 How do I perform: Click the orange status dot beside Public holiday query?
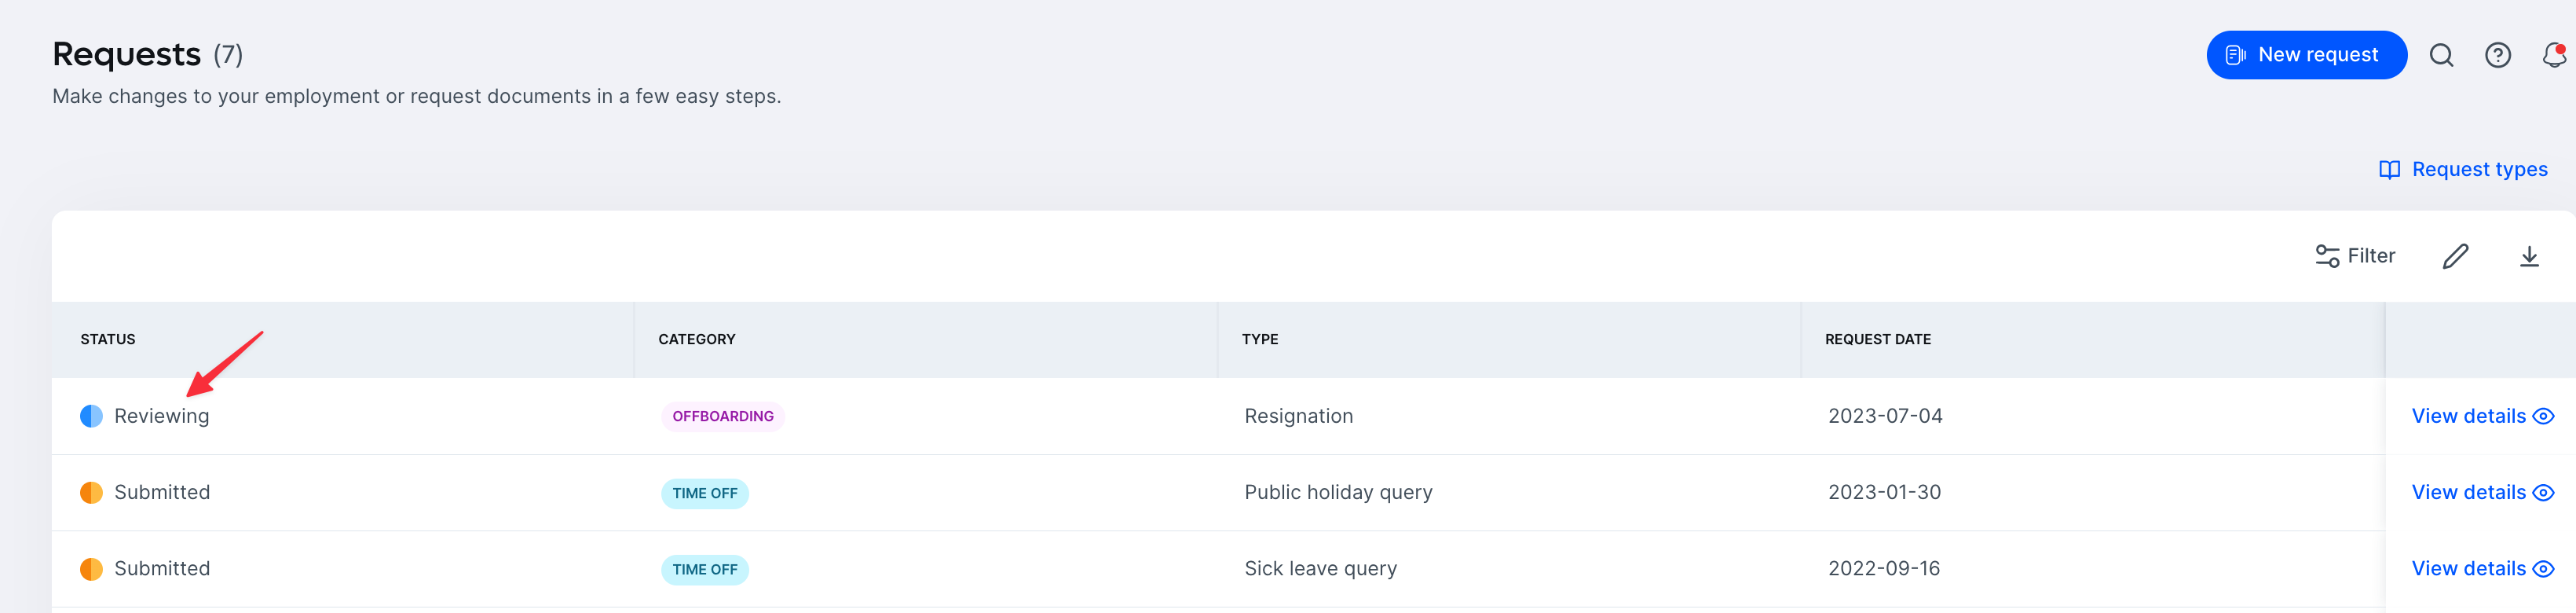coord(91,492)
